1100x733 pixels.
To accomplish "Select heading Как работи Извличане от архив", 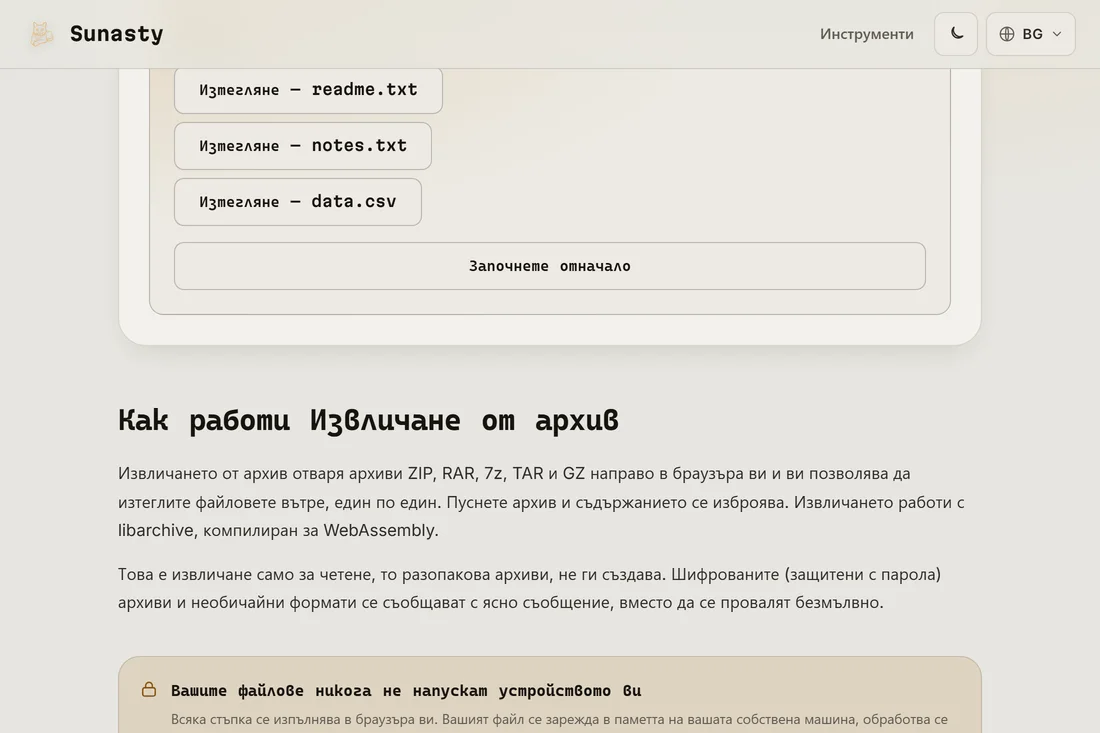I will tap(368, 420).
